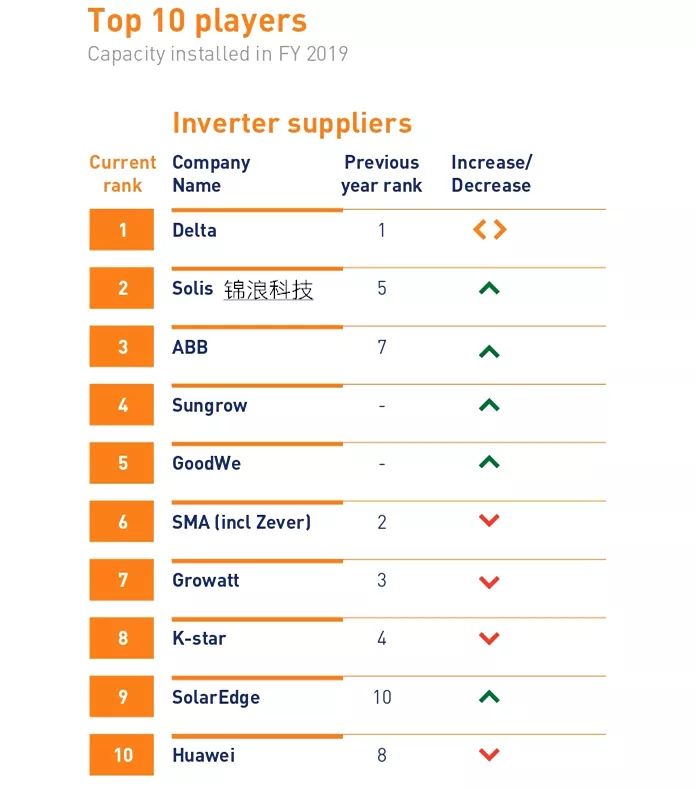696x789 pixels.
Task: Click the green up arrow for Solis
Action: pos(489,289)
